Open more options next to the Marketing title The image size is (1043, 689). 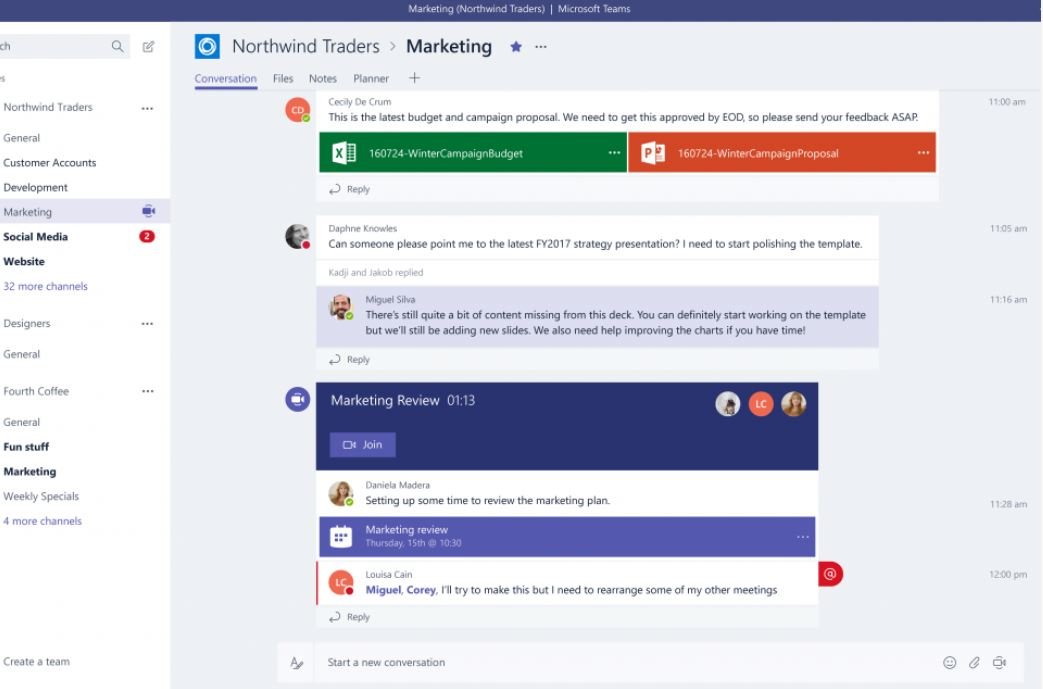coord(541,47)
